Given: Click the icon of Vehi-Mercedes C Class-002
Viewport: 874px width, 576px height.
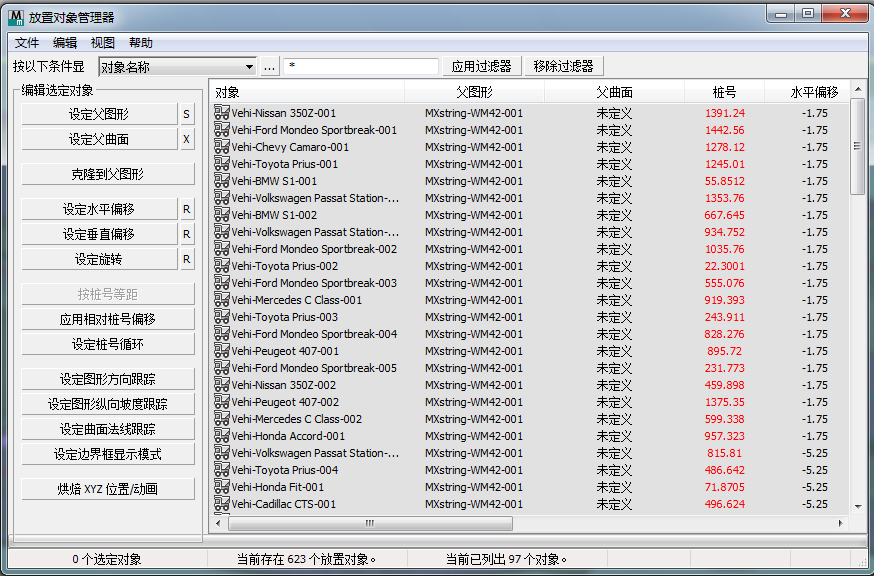Looking at the screenshot, I should (x=221, y=419).
